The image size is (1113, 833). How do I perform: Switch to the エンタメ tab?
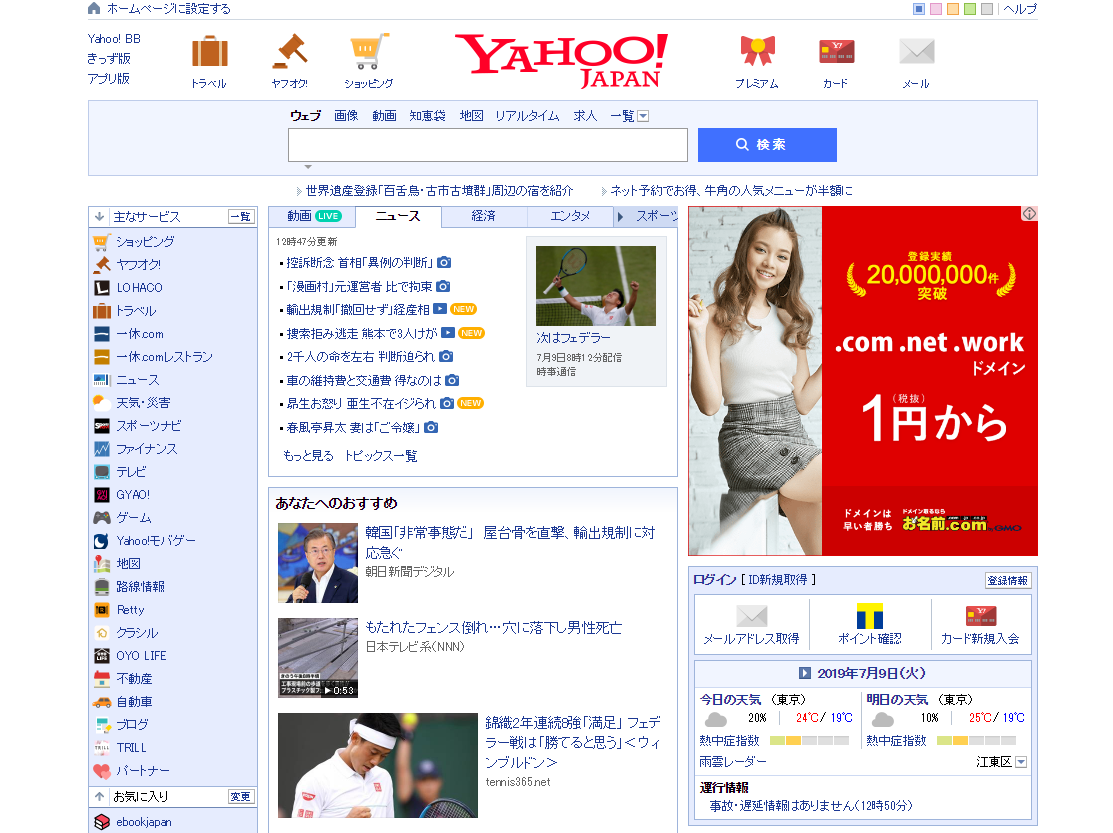(x=570, y=216)
